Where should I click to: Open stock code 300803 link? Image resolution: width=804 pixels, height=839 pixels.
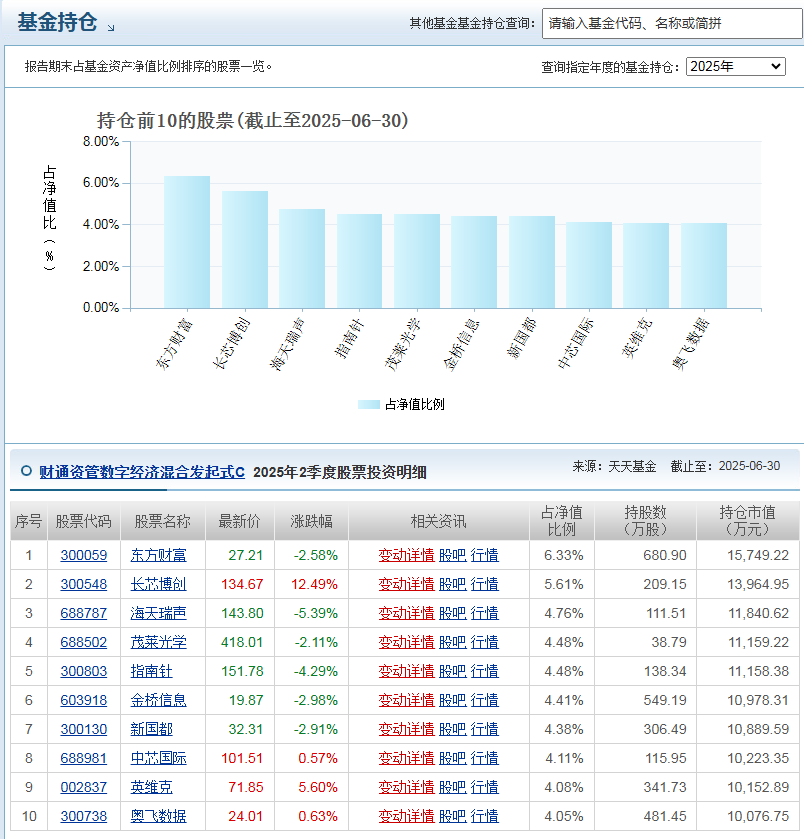(x=83, y=671)
